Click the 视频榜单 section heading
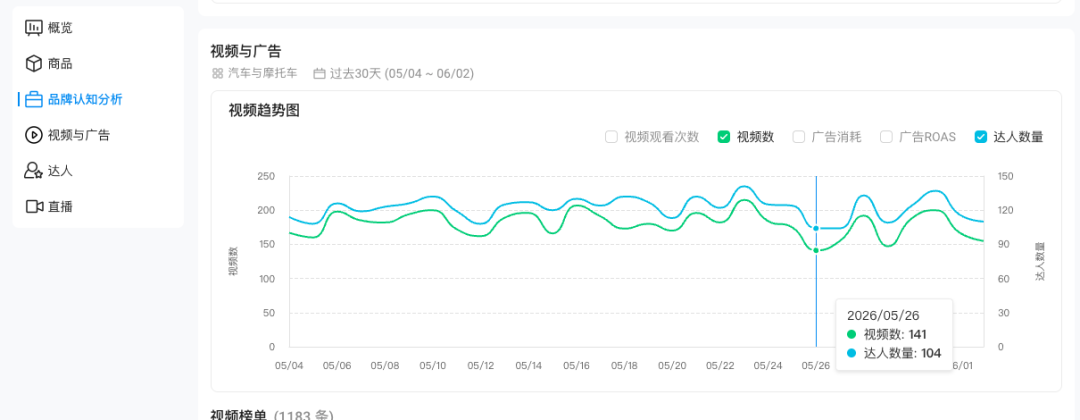The width and height of the screenshot is (1080, 420). [x=239, y=416]
